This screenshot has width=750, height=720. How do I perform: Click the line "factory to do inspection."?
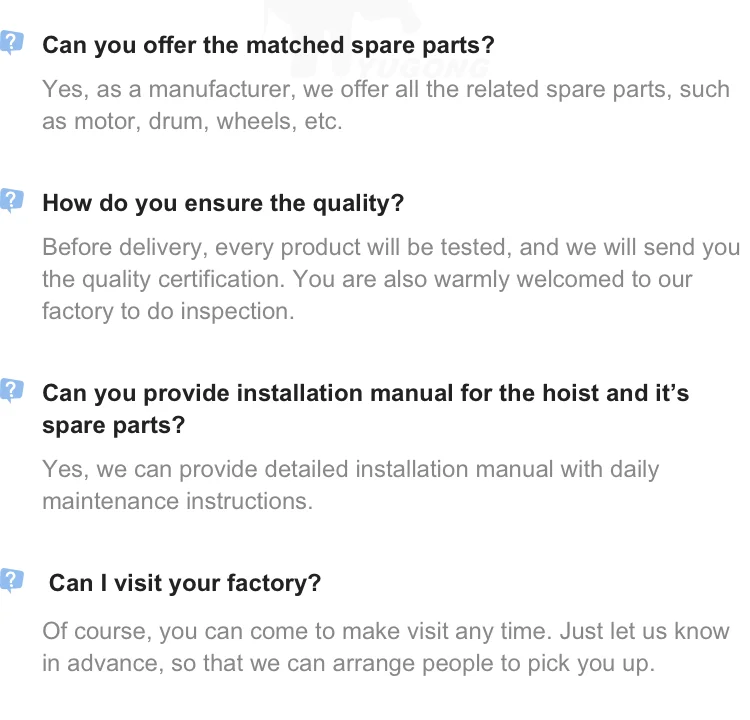pyautogui.click(x=168, y=311)
